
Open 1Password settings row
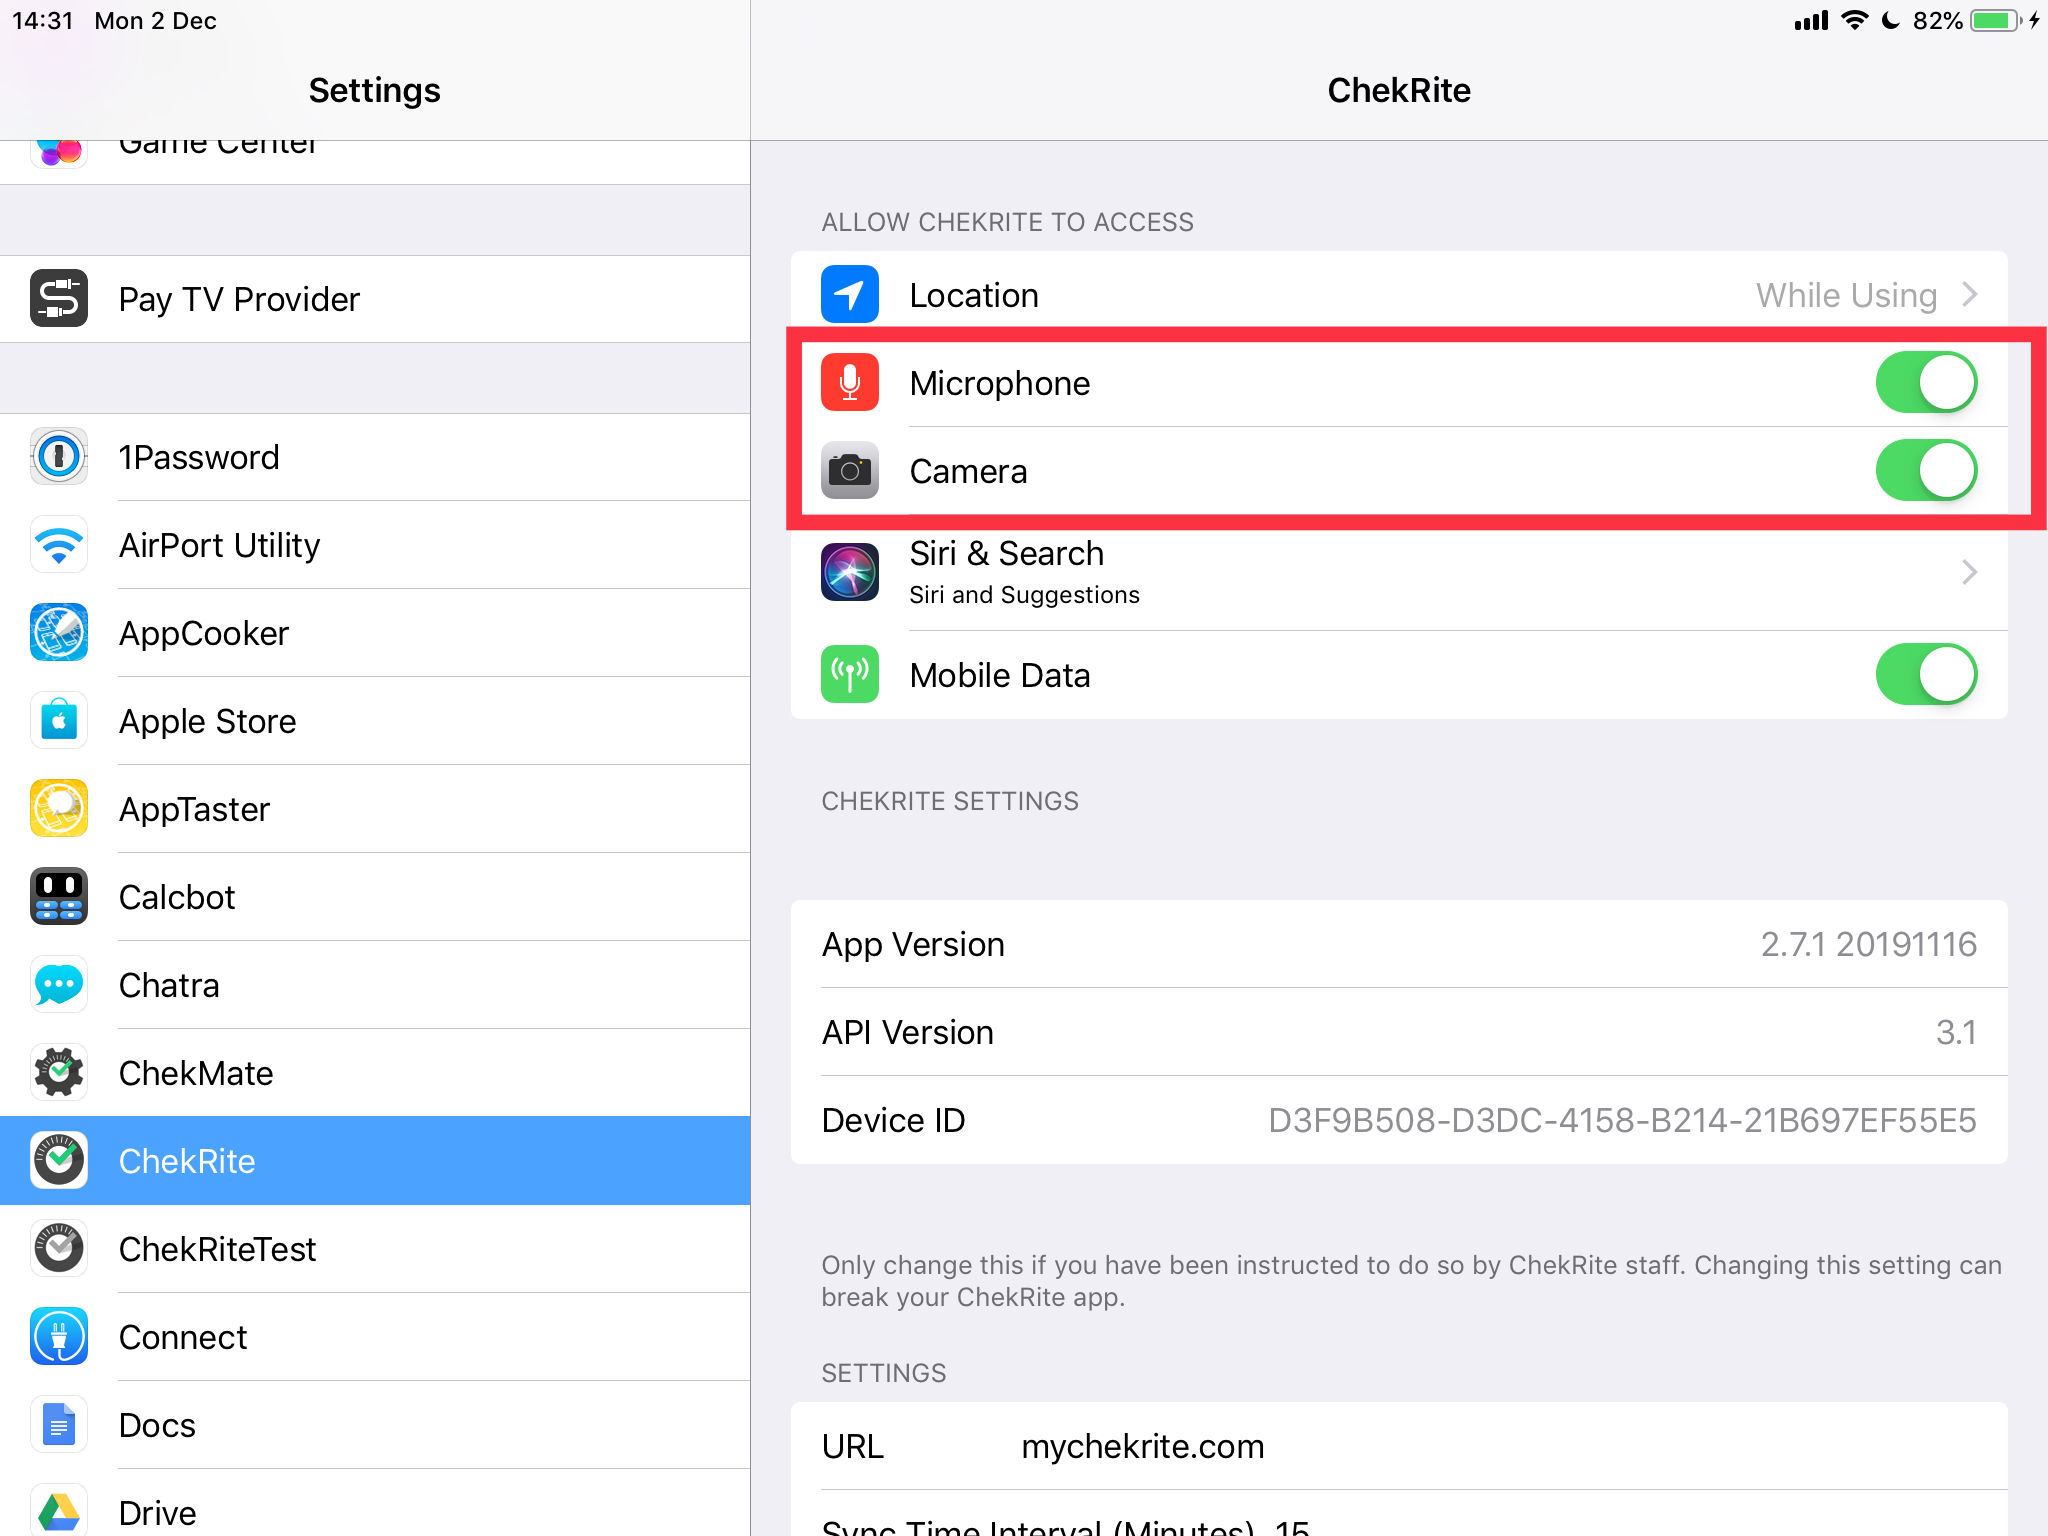[x=375, y=457]
